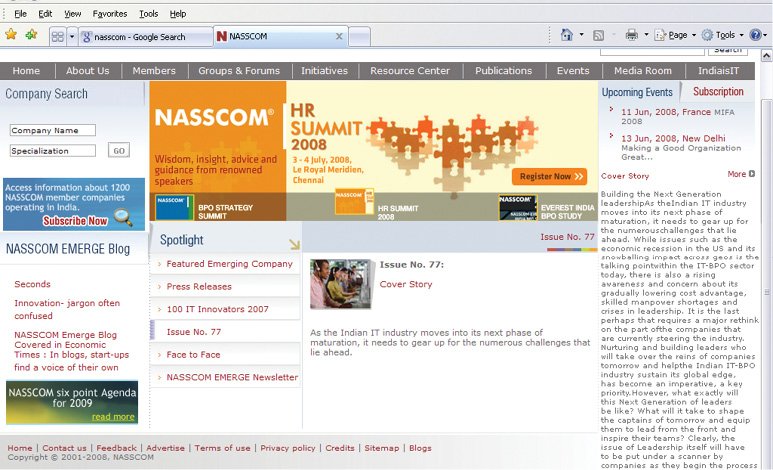Go to Home in site navigation
Screen dimensions: 773x470
26,71
